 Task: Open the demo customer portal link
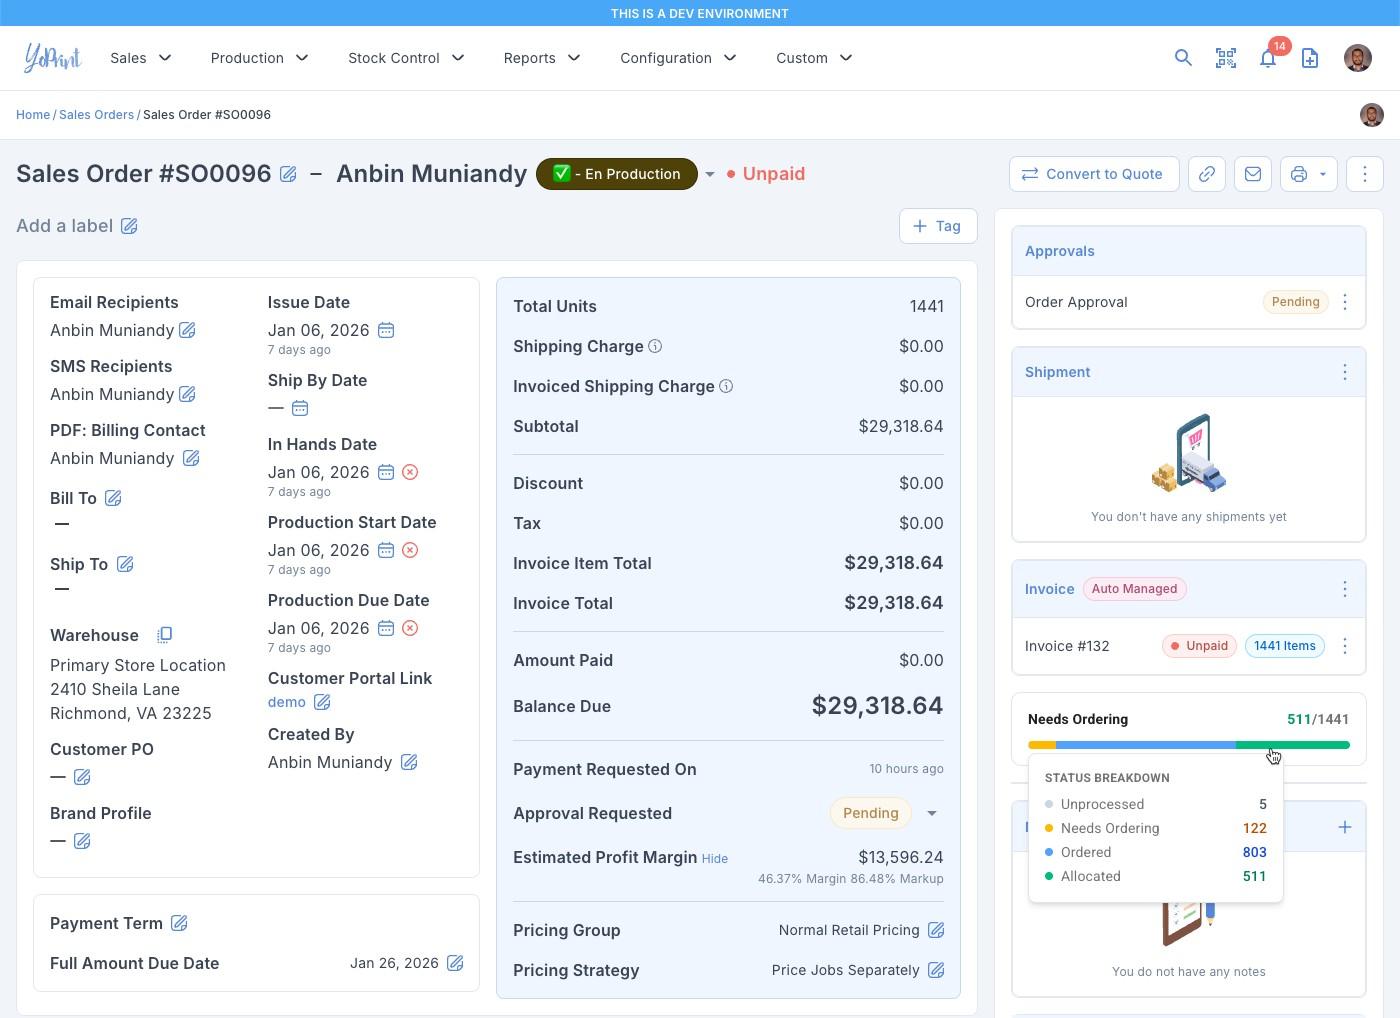pos(287,702)
